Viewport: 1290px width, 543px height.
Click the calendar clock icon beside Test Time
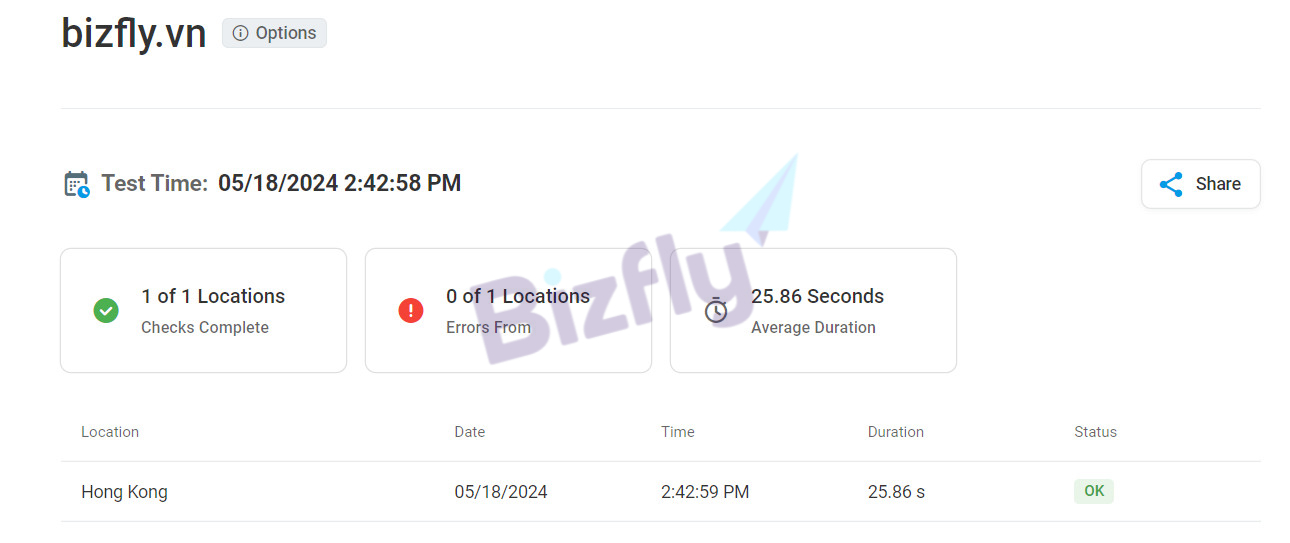[77, 184]
